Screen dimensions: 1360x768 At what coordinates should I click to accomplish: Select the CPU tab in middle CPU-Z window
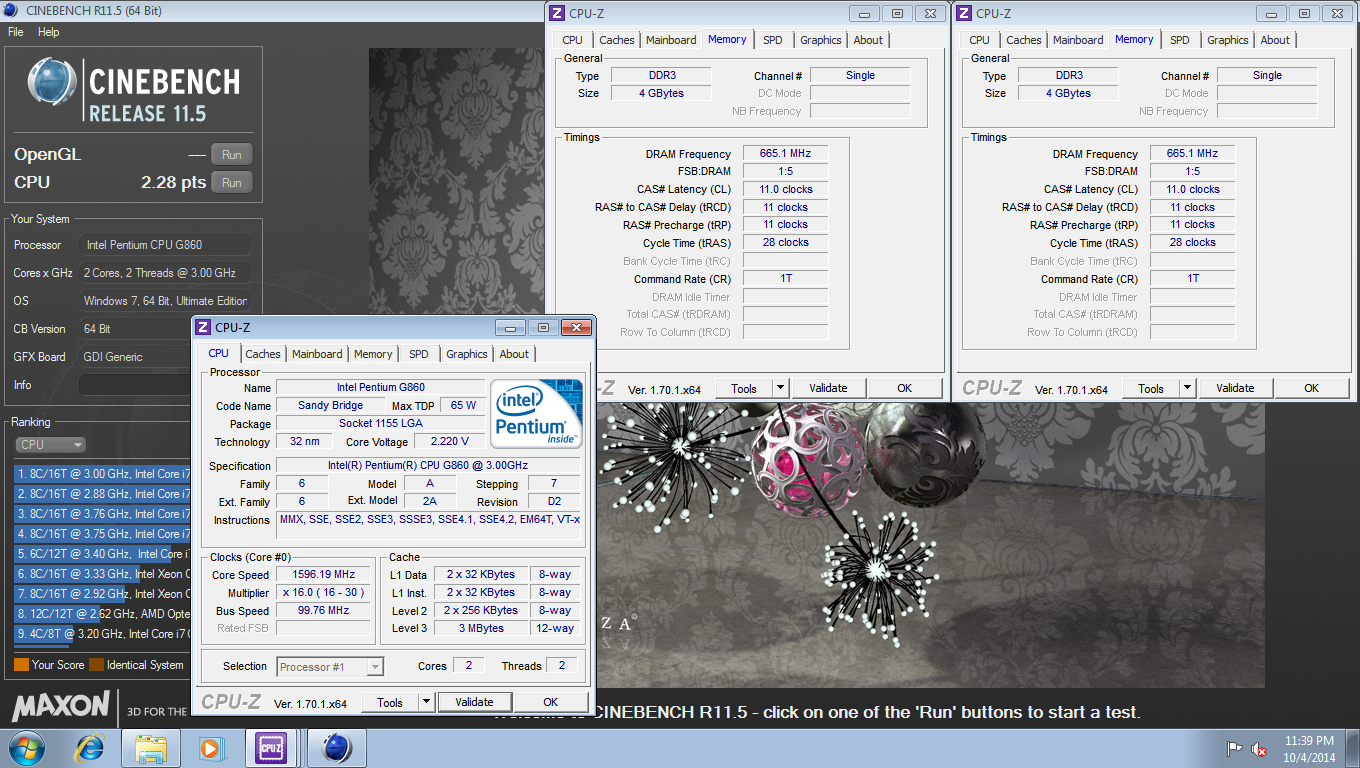pyautogui.click(x=573, y=40)
